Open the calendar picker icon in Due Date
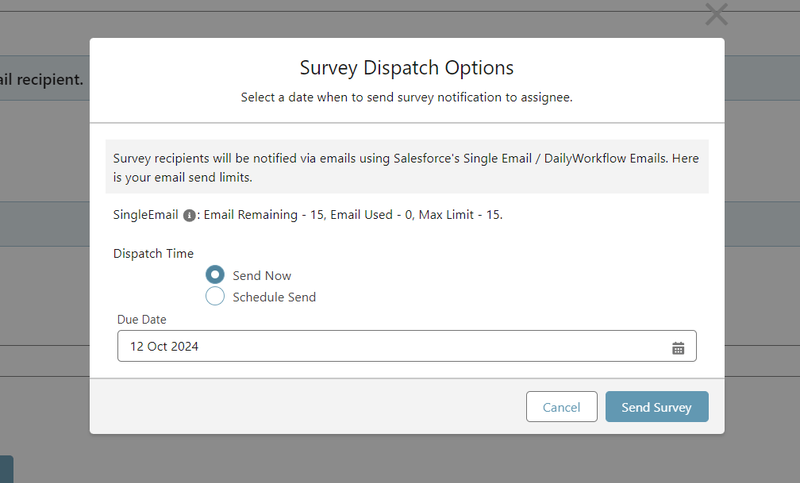The height and width of the screenshot is (483, 800). (678, 347)
